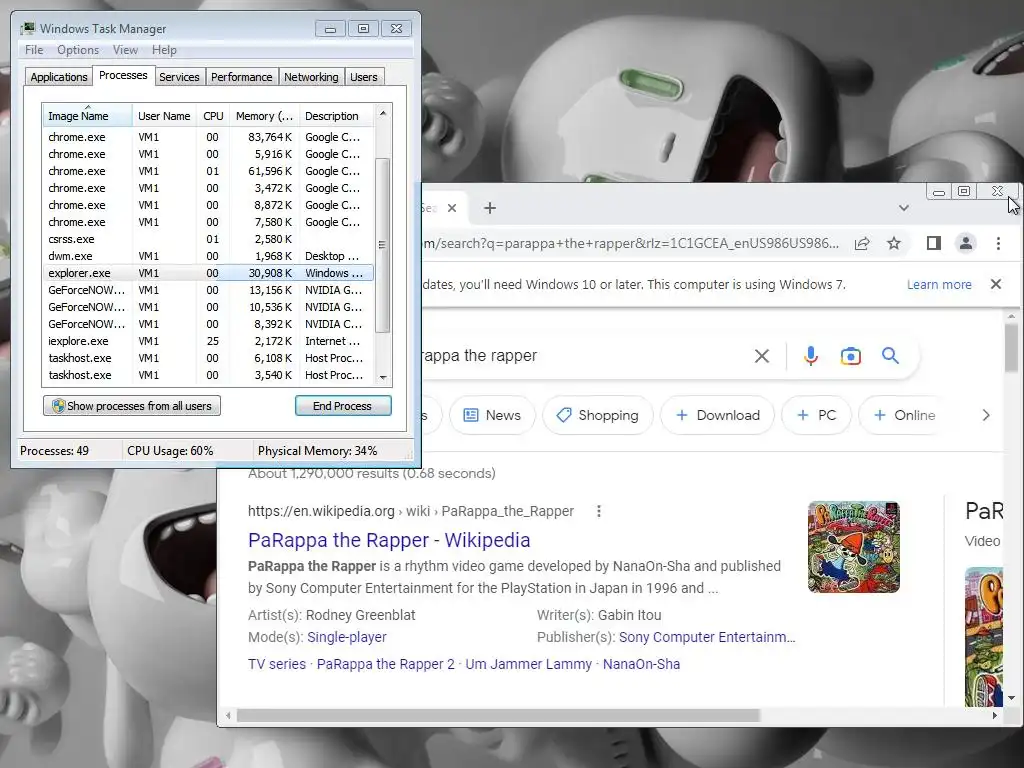This screenshot has height=768, width=1024.
Task: Open the NanaOn-Sha sublink
Action: [641, 664]
